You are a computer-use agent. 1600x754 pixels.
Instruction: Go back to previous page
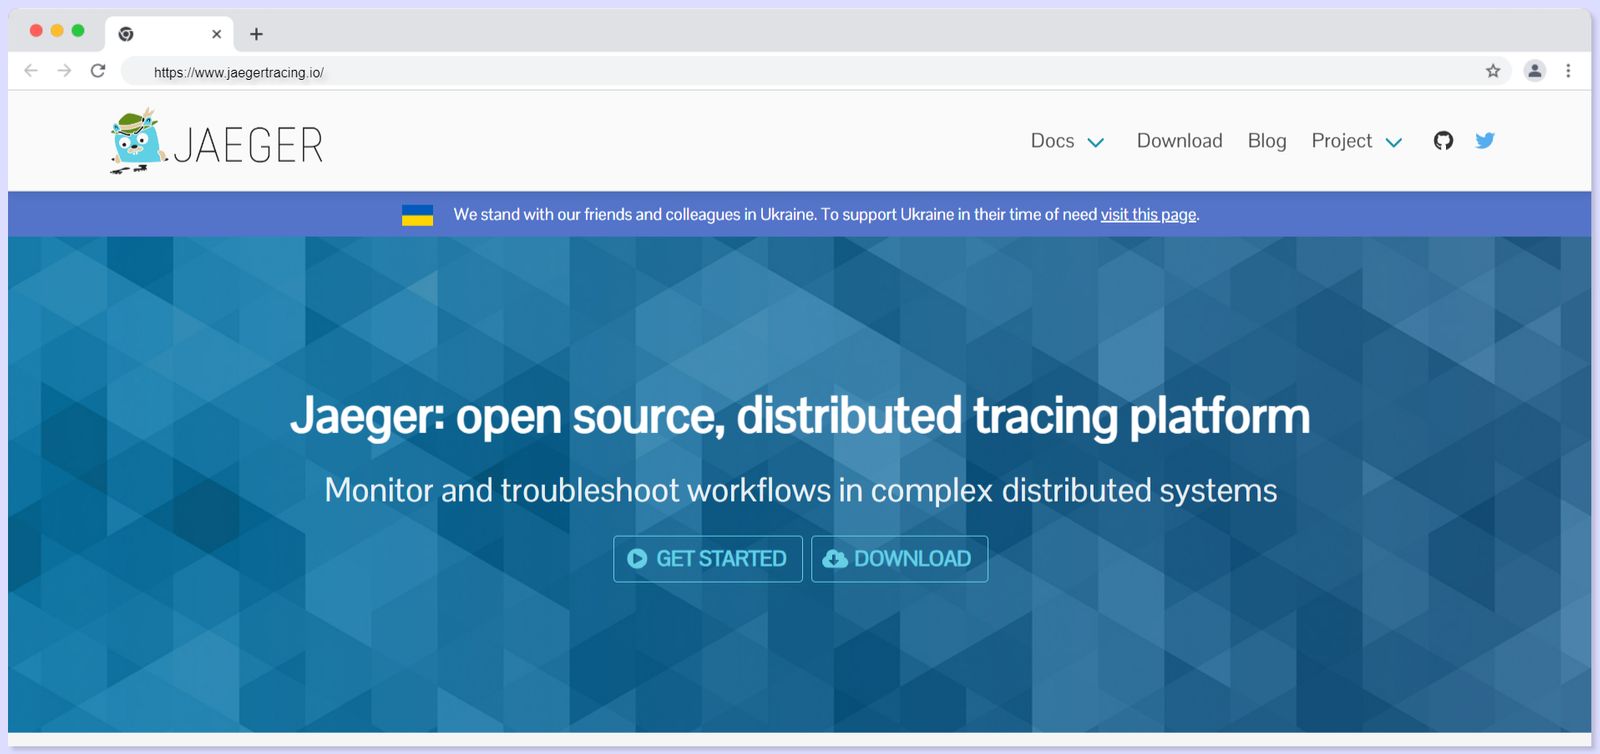coord(31,71)
